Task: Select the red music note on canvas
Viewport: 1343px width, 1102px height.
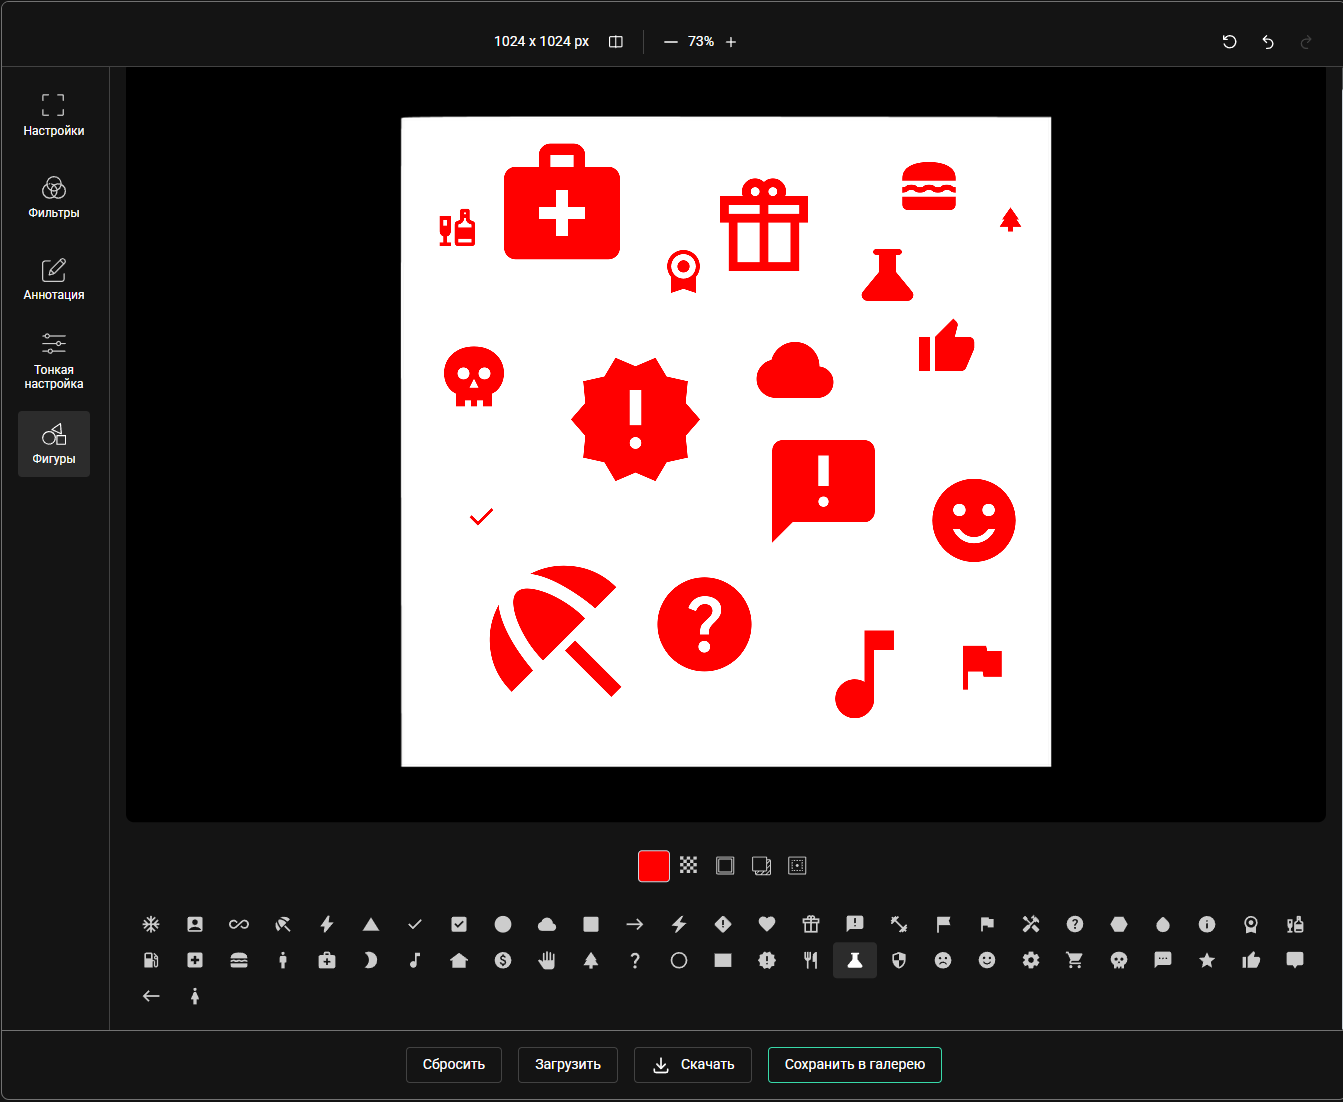Action: tap(864, 674)
